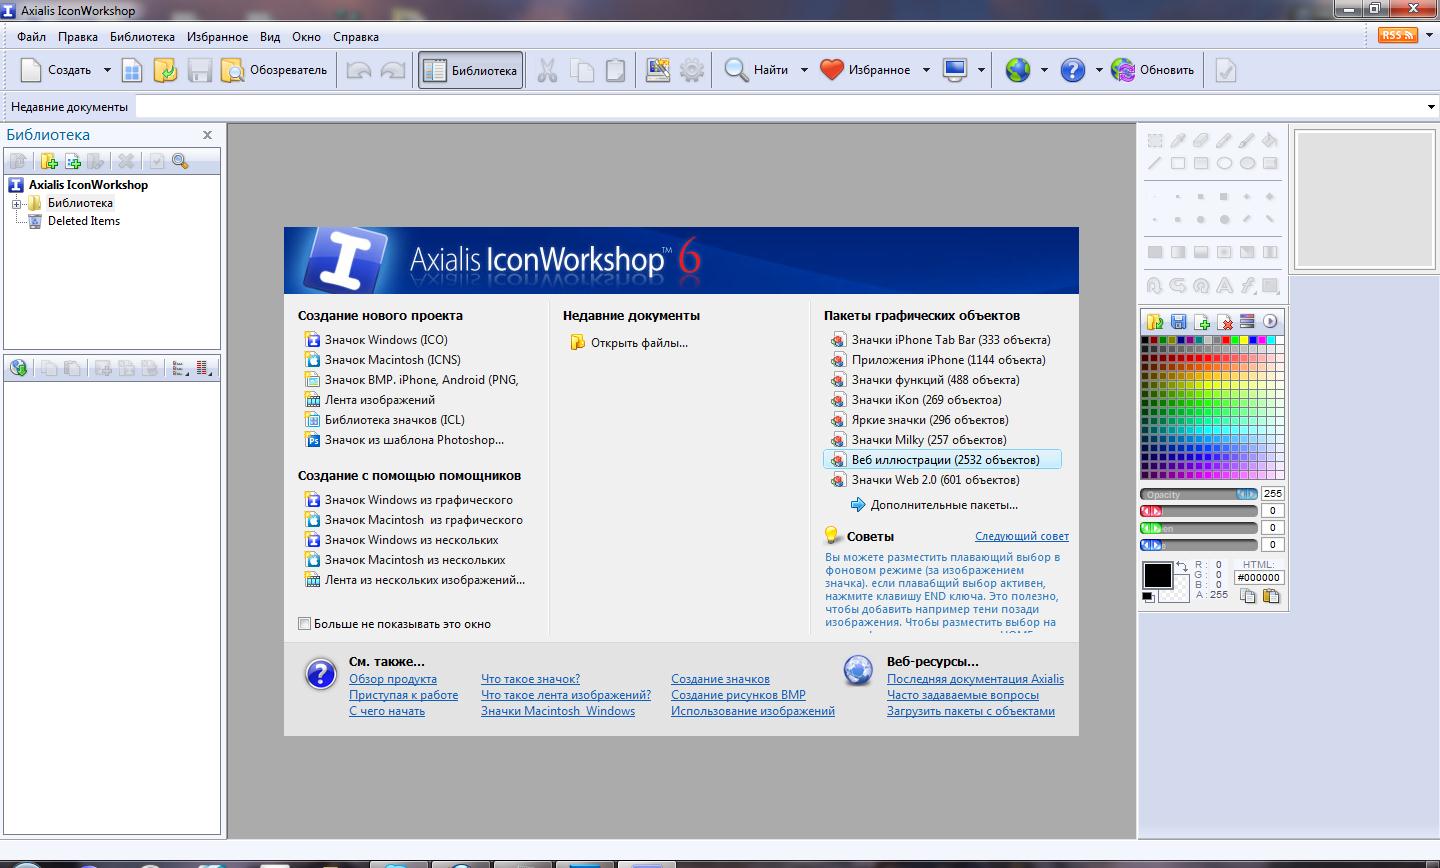Image resolution: width=1440 pixels, height=868 pixels.
Task: Click the open-folder toolbar icon
Action: pyautogui.click(x=166, y=70)
